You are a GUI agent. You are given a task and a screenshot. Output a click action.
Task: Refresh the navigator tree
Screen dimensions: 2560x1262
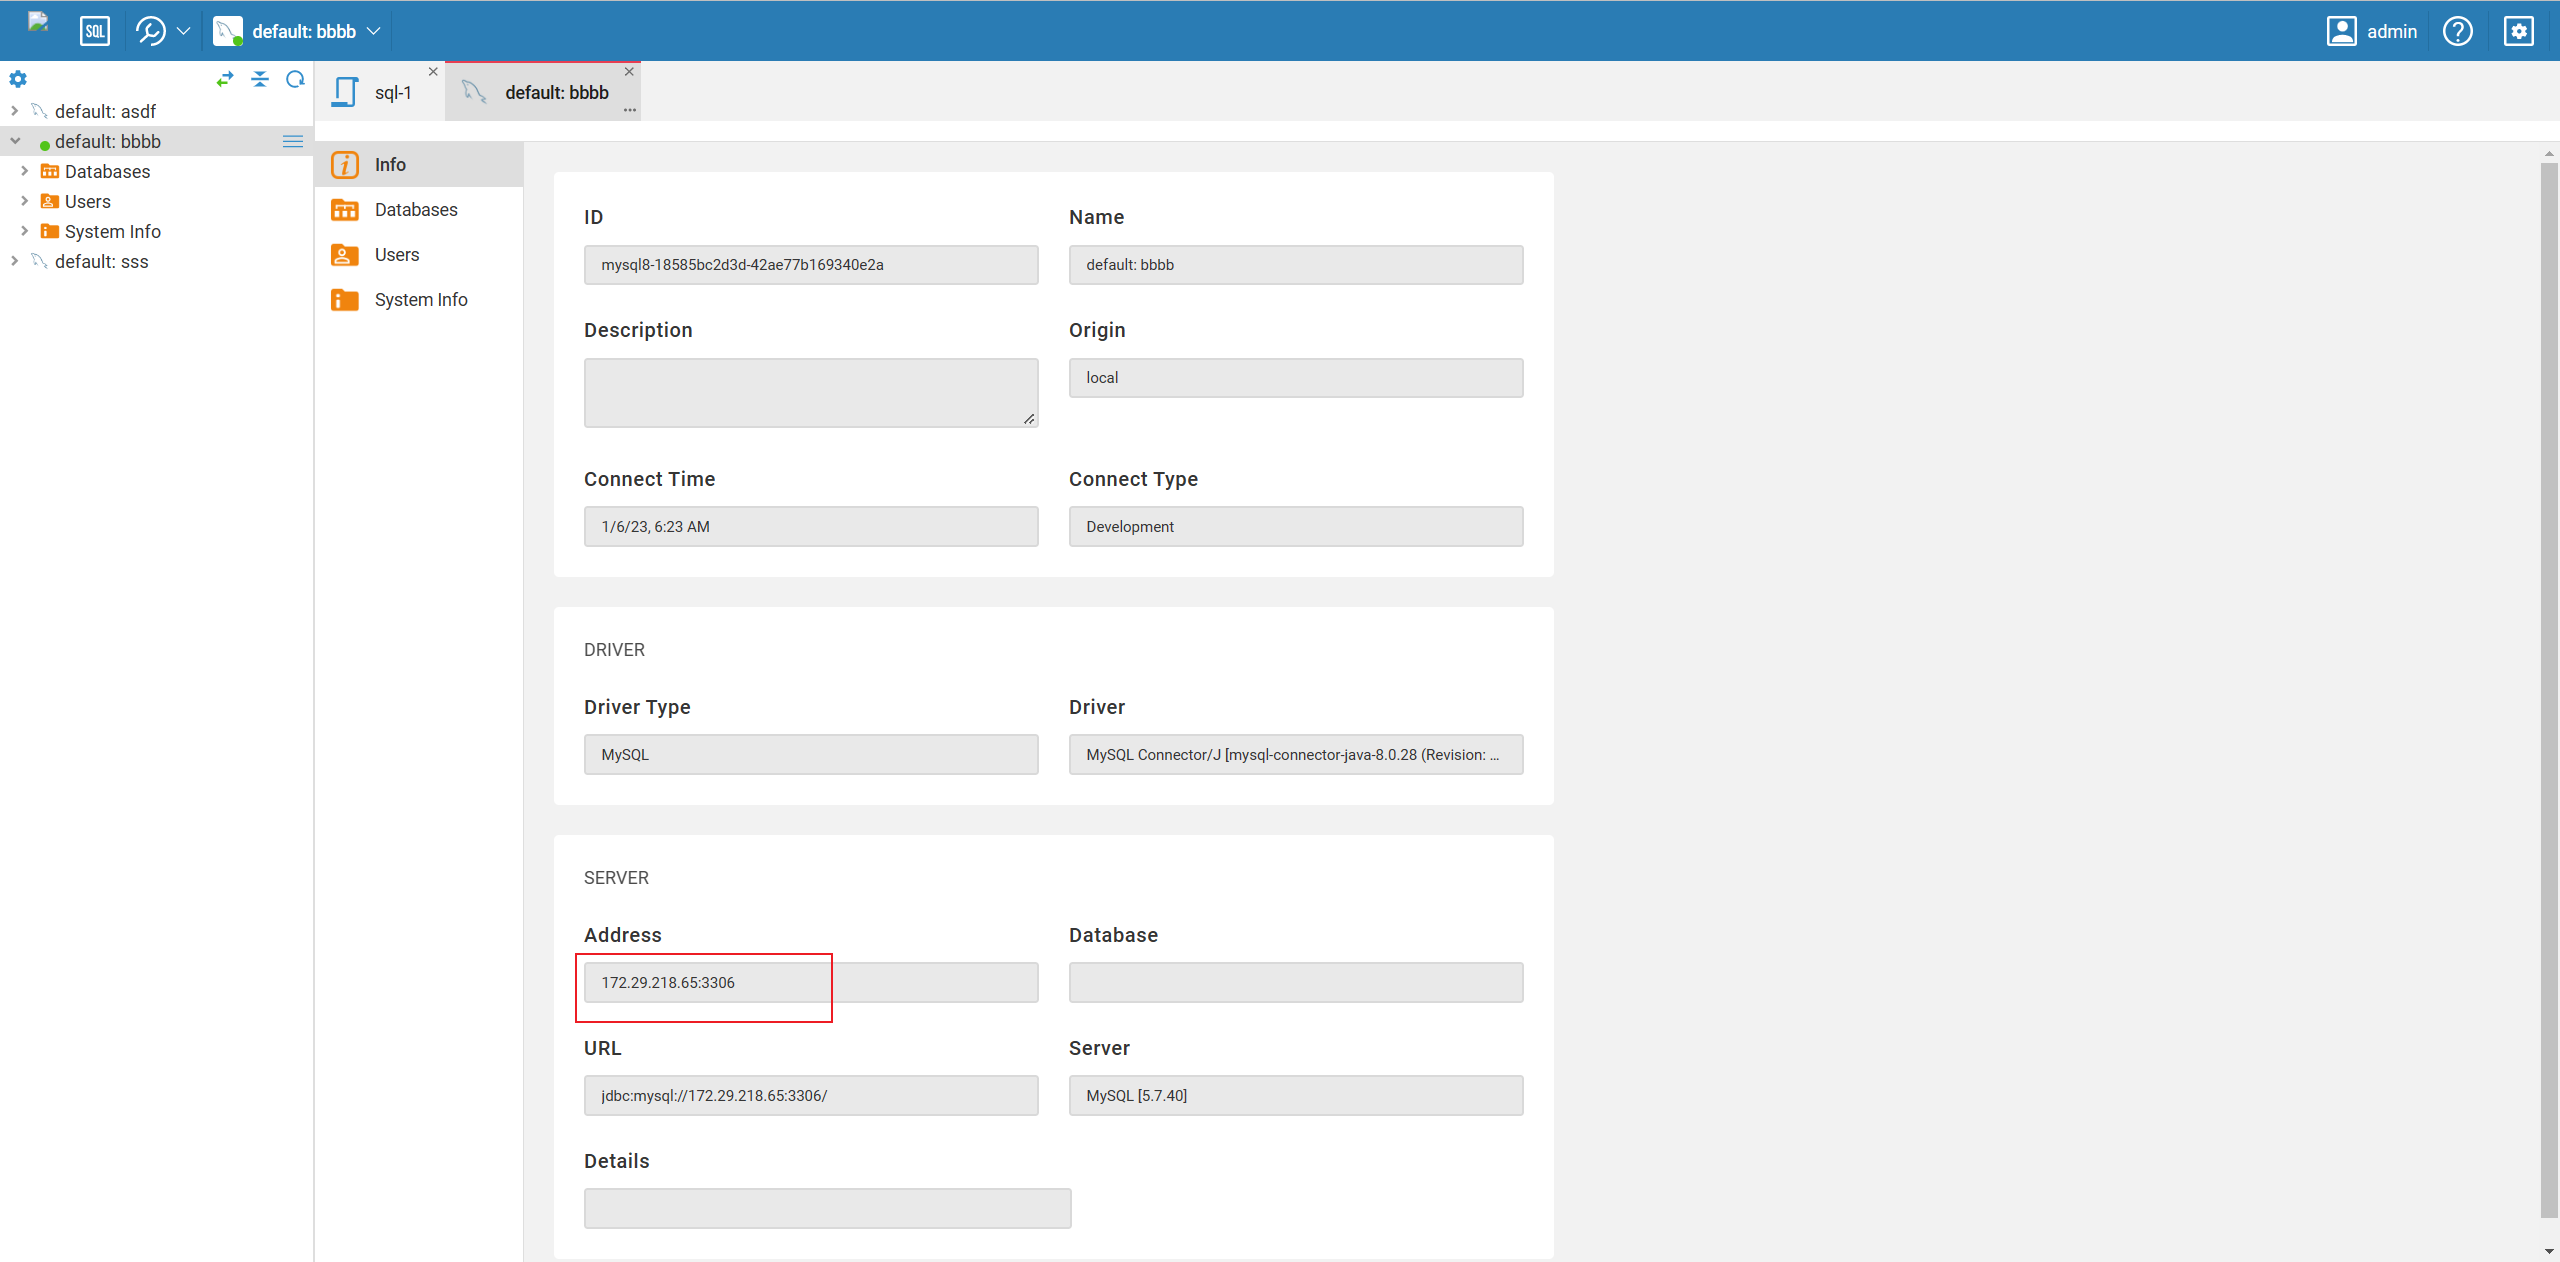click(295, 79)
